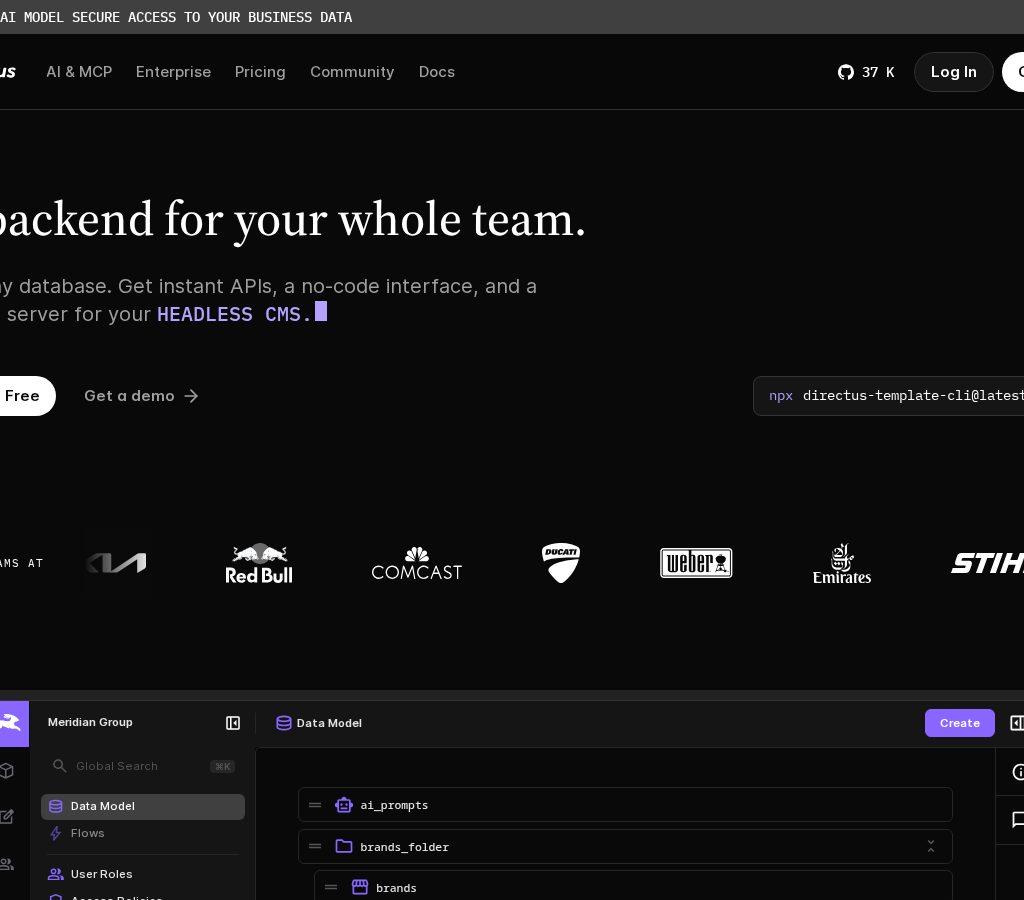The width and height of the screenshot is (1024, 900).
Task: Open the Community menu
Action: tap(352, 72)
